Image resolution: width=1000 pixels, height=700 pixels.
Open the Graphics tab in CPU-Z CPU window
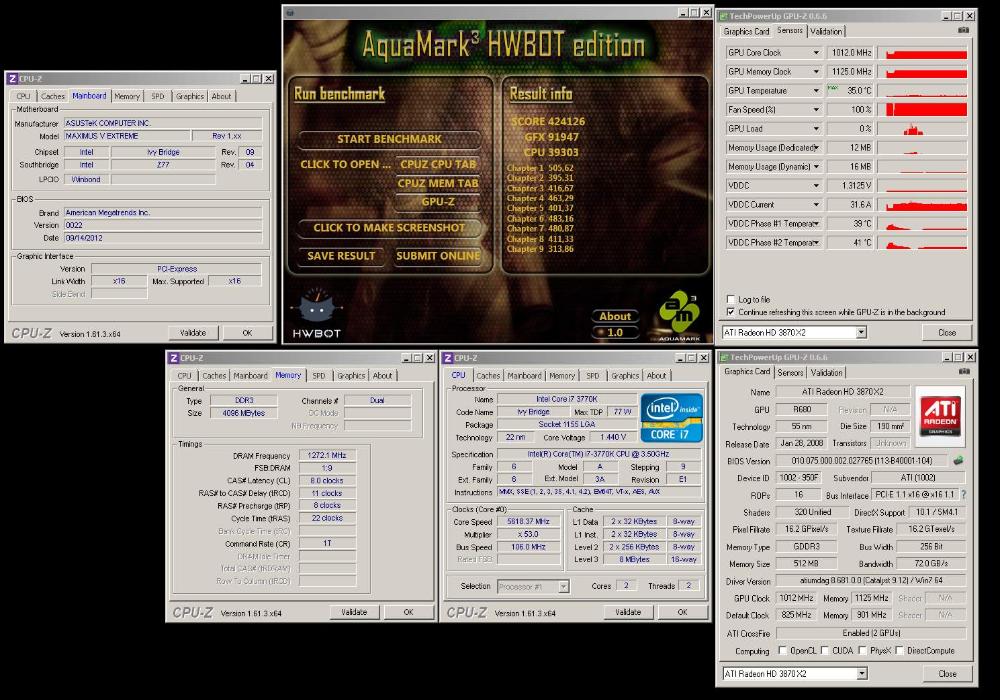[625, 376]
